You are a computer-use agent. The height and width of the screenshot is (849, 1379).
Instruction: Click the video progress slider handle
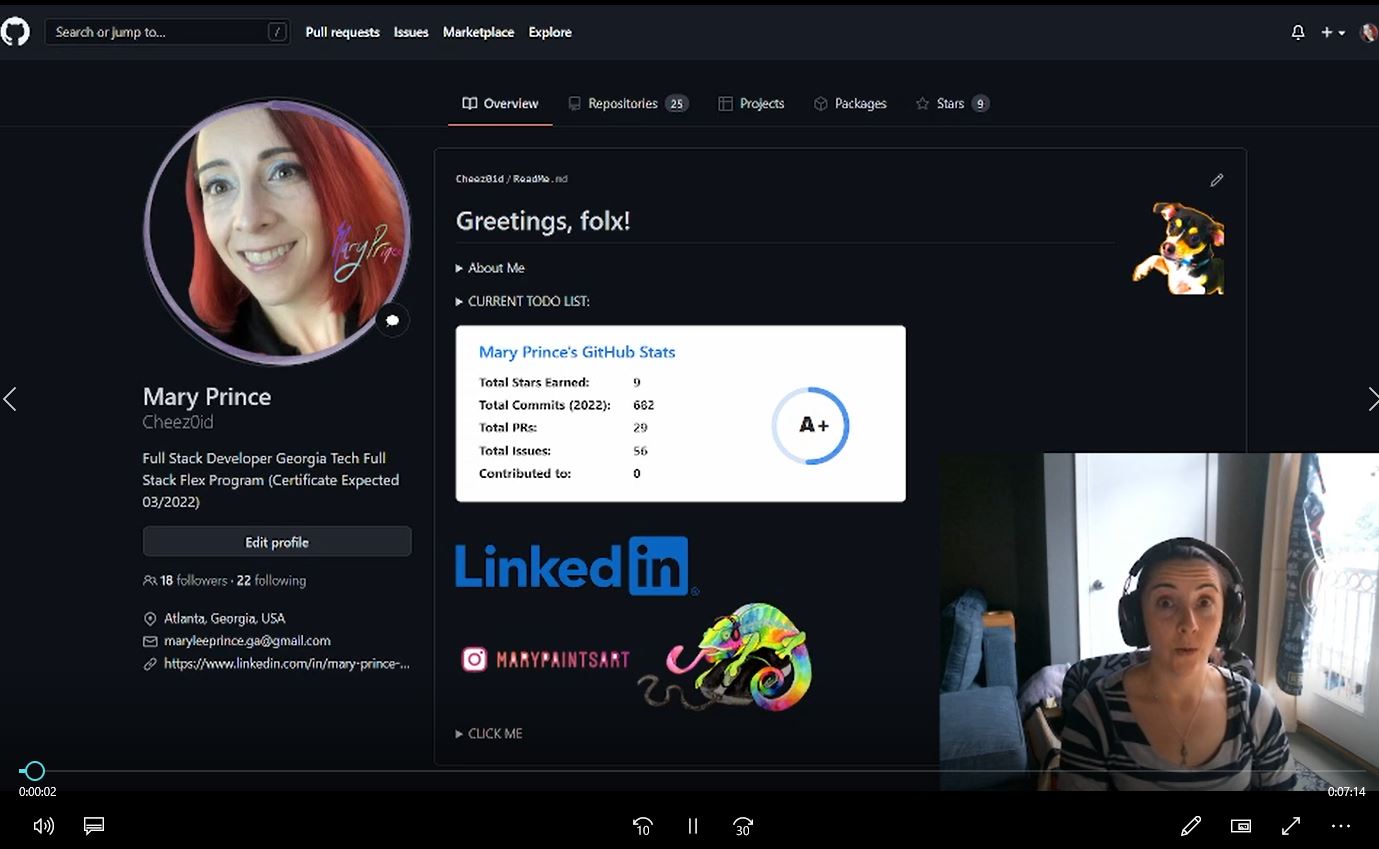coord(34,771)
